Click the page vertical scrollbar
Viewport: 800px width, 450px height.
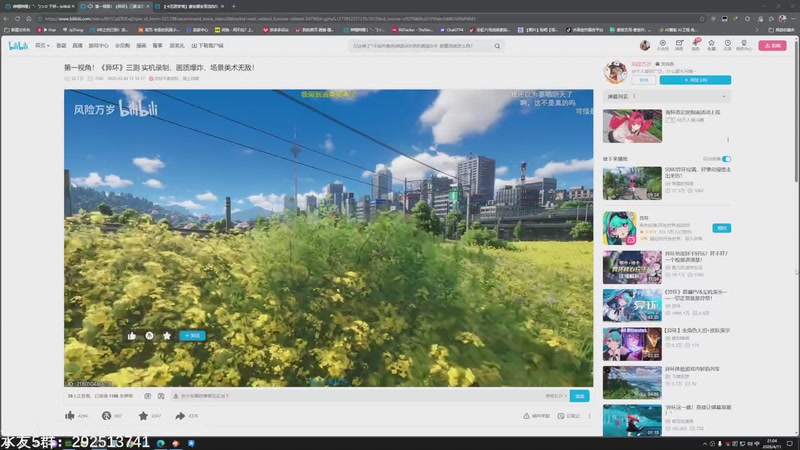(x=796, y=110)
